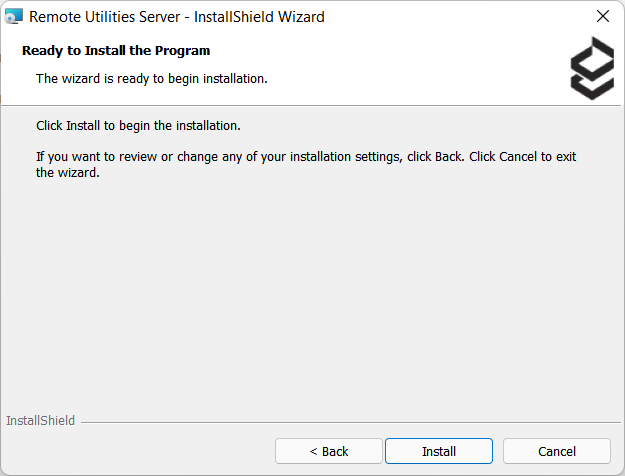Close the InstallShield Wizard window
Viewport: 625px width, 476px height.
pyautogui.click(x=602, y=17)
